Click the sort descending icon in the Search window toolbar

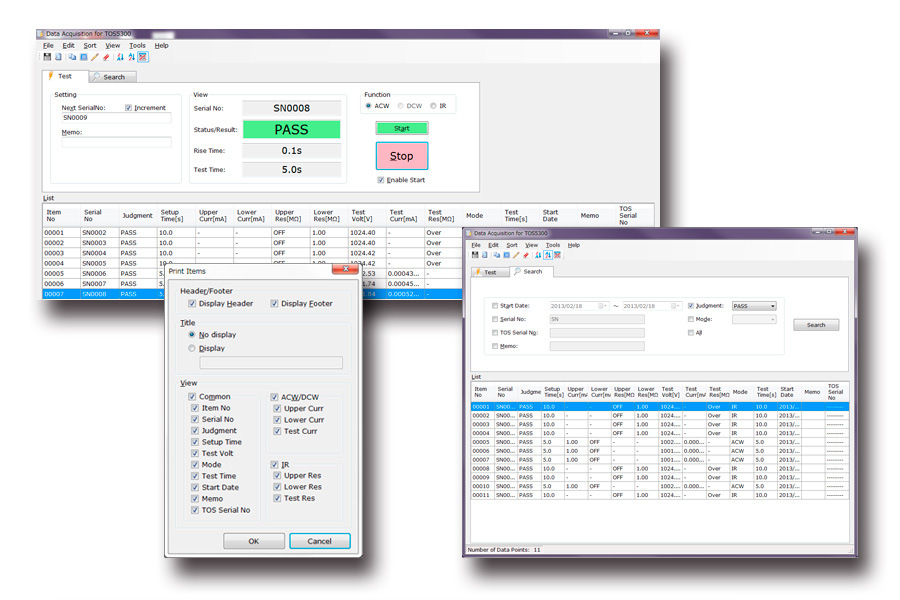546,255
